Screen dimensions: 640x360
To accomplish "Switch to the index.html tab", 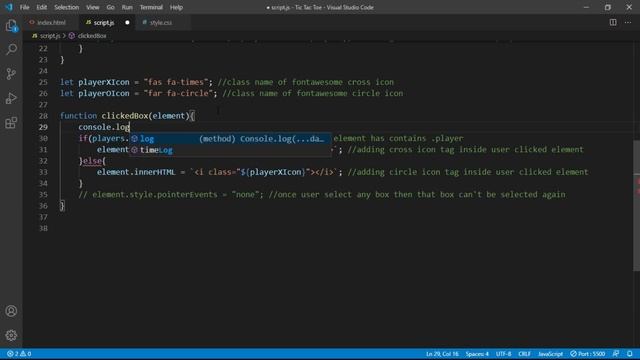I will tap(51, 23).
